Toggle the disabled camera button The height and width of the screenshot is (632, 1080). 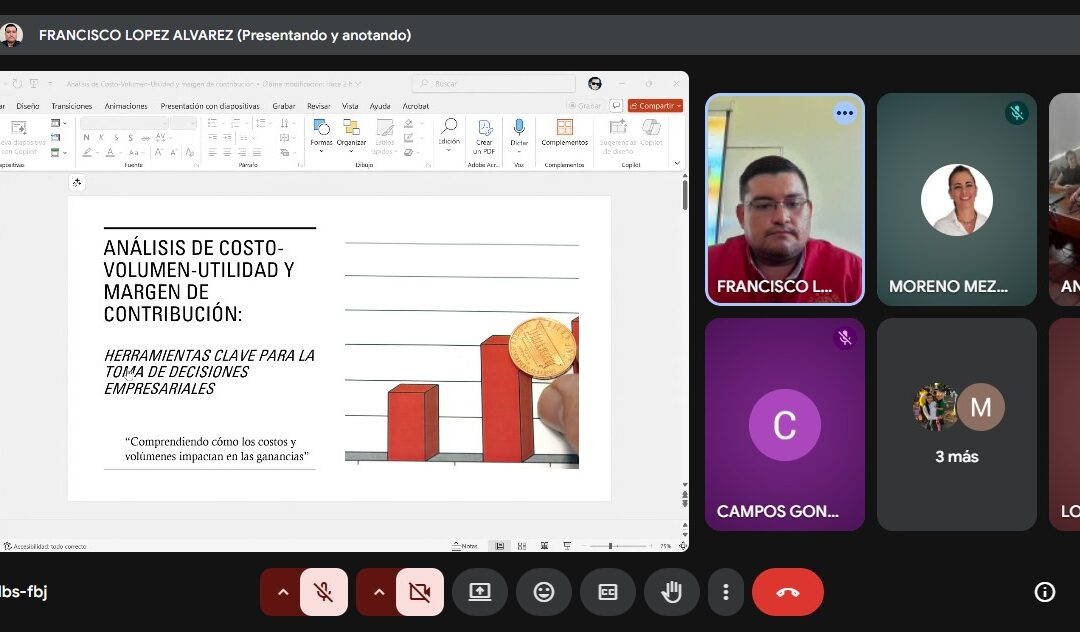[x=420, y=592]
